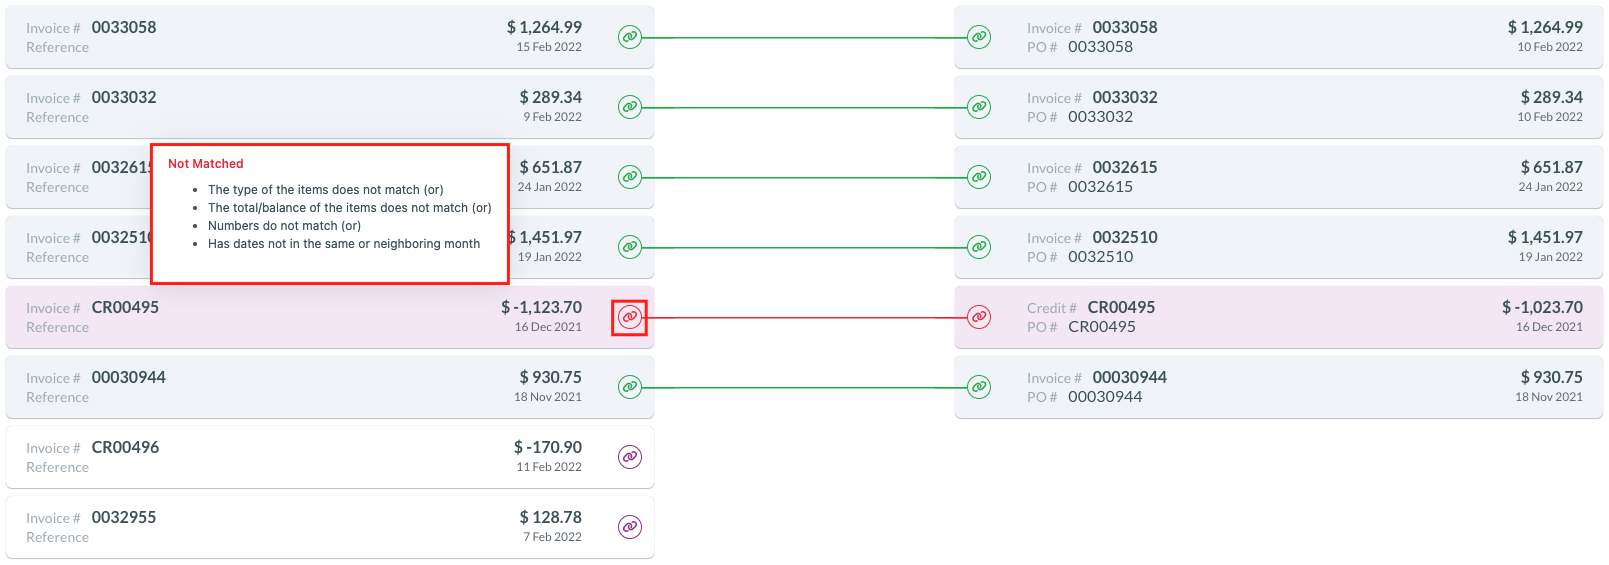
Task: Select right invoice card 0033032 amount $289.34
Action: click(x=1552, y=97)
